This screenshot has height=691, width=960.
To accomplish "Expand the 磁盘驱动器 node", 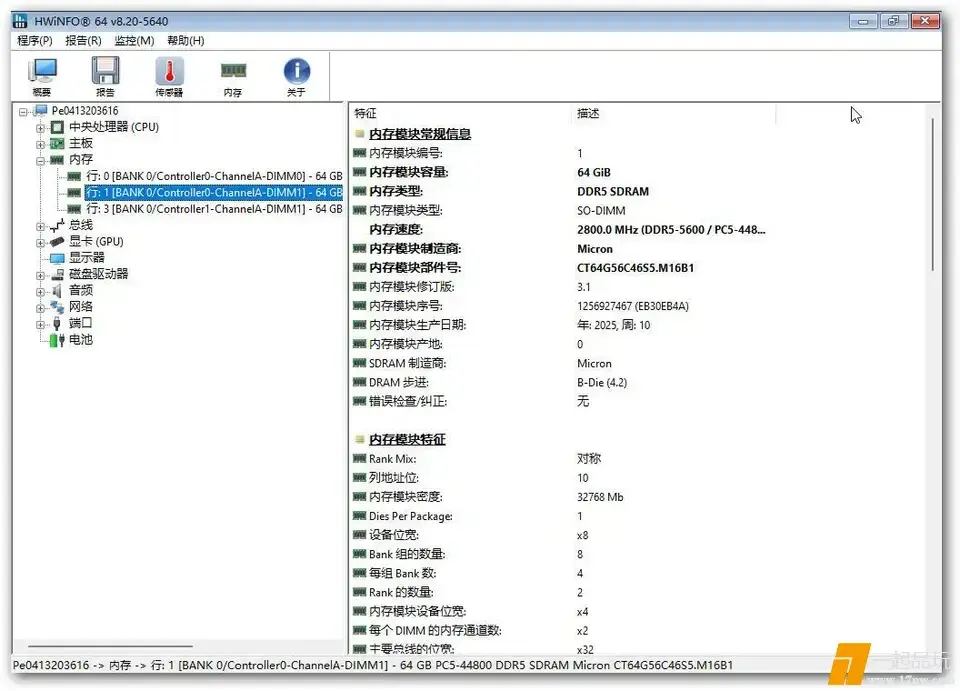I will click(40, 275).
